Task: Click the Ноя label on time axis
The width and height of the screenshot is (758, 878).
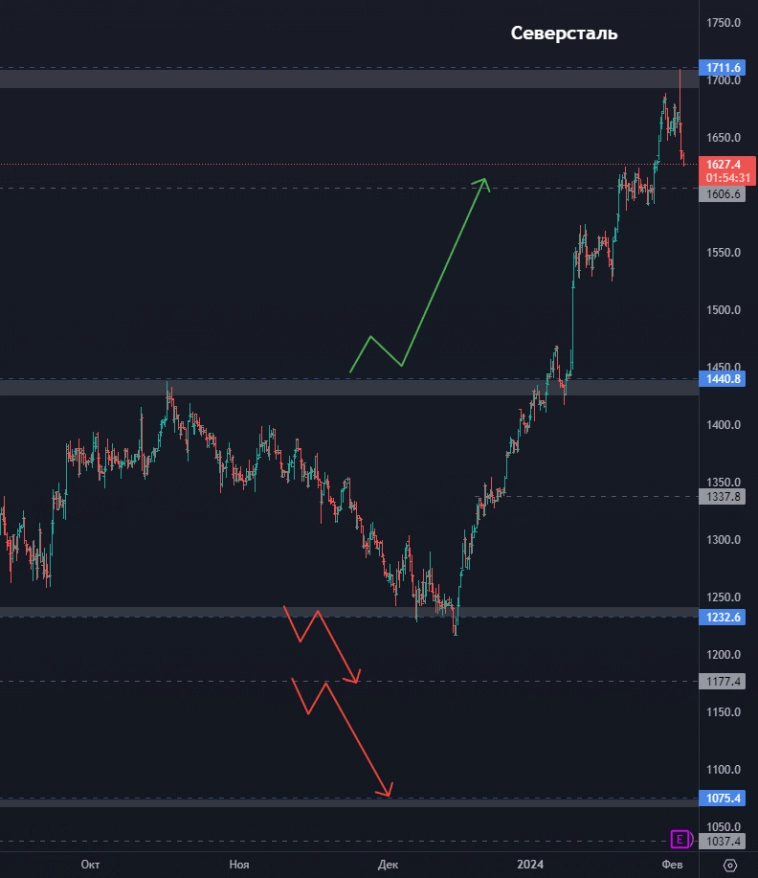Action: point(239,864)
